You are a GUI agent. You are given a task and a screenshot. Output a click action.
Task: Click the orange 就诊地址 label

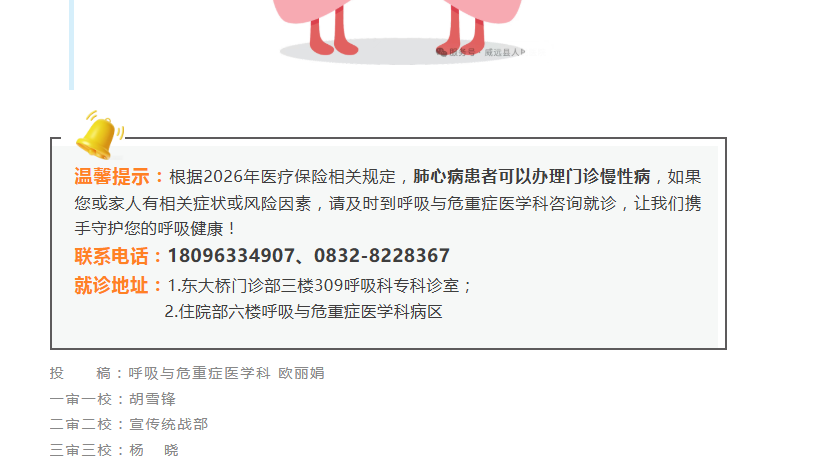(112, 286)
